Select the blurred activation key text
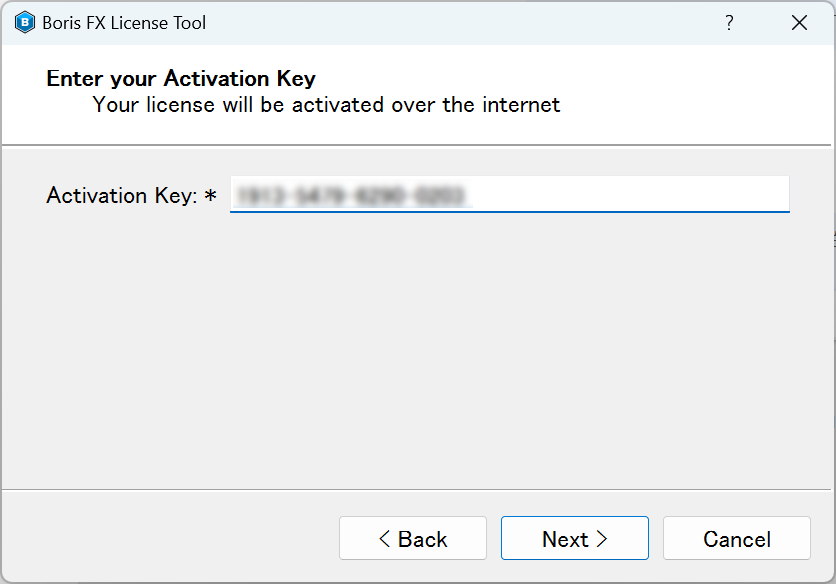Viewport: 836px width, 584px height. 351,196
